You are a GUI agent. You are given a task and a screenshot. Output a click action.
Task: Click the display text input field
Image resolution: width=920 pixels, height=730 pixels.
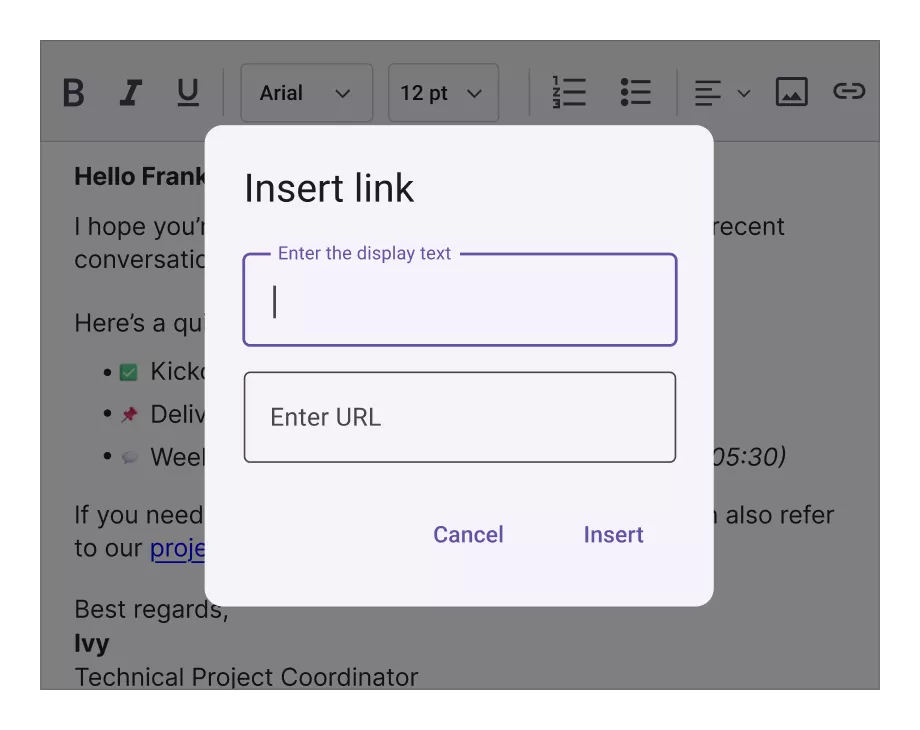[x=459, y=300]
